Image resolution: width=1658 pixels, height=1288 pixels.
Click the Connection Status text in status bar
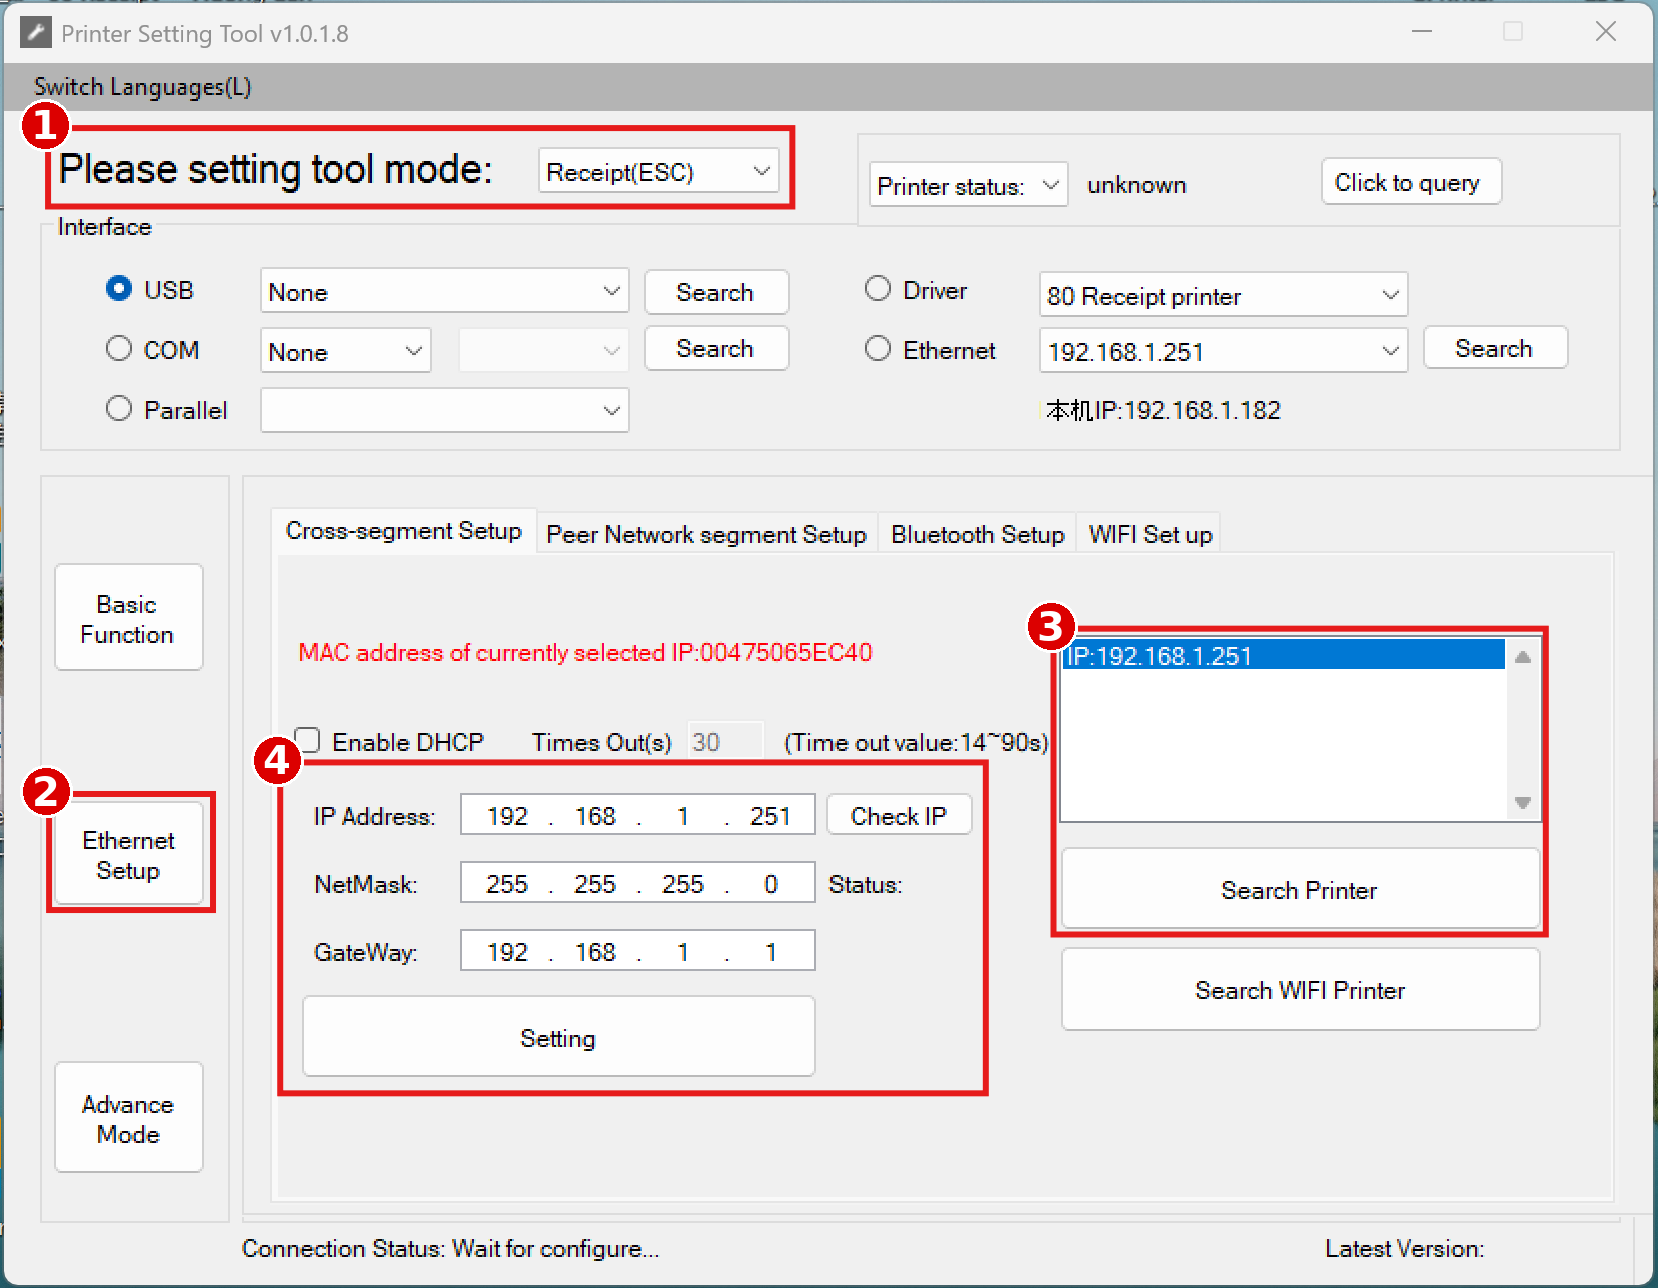point(451,1249)
